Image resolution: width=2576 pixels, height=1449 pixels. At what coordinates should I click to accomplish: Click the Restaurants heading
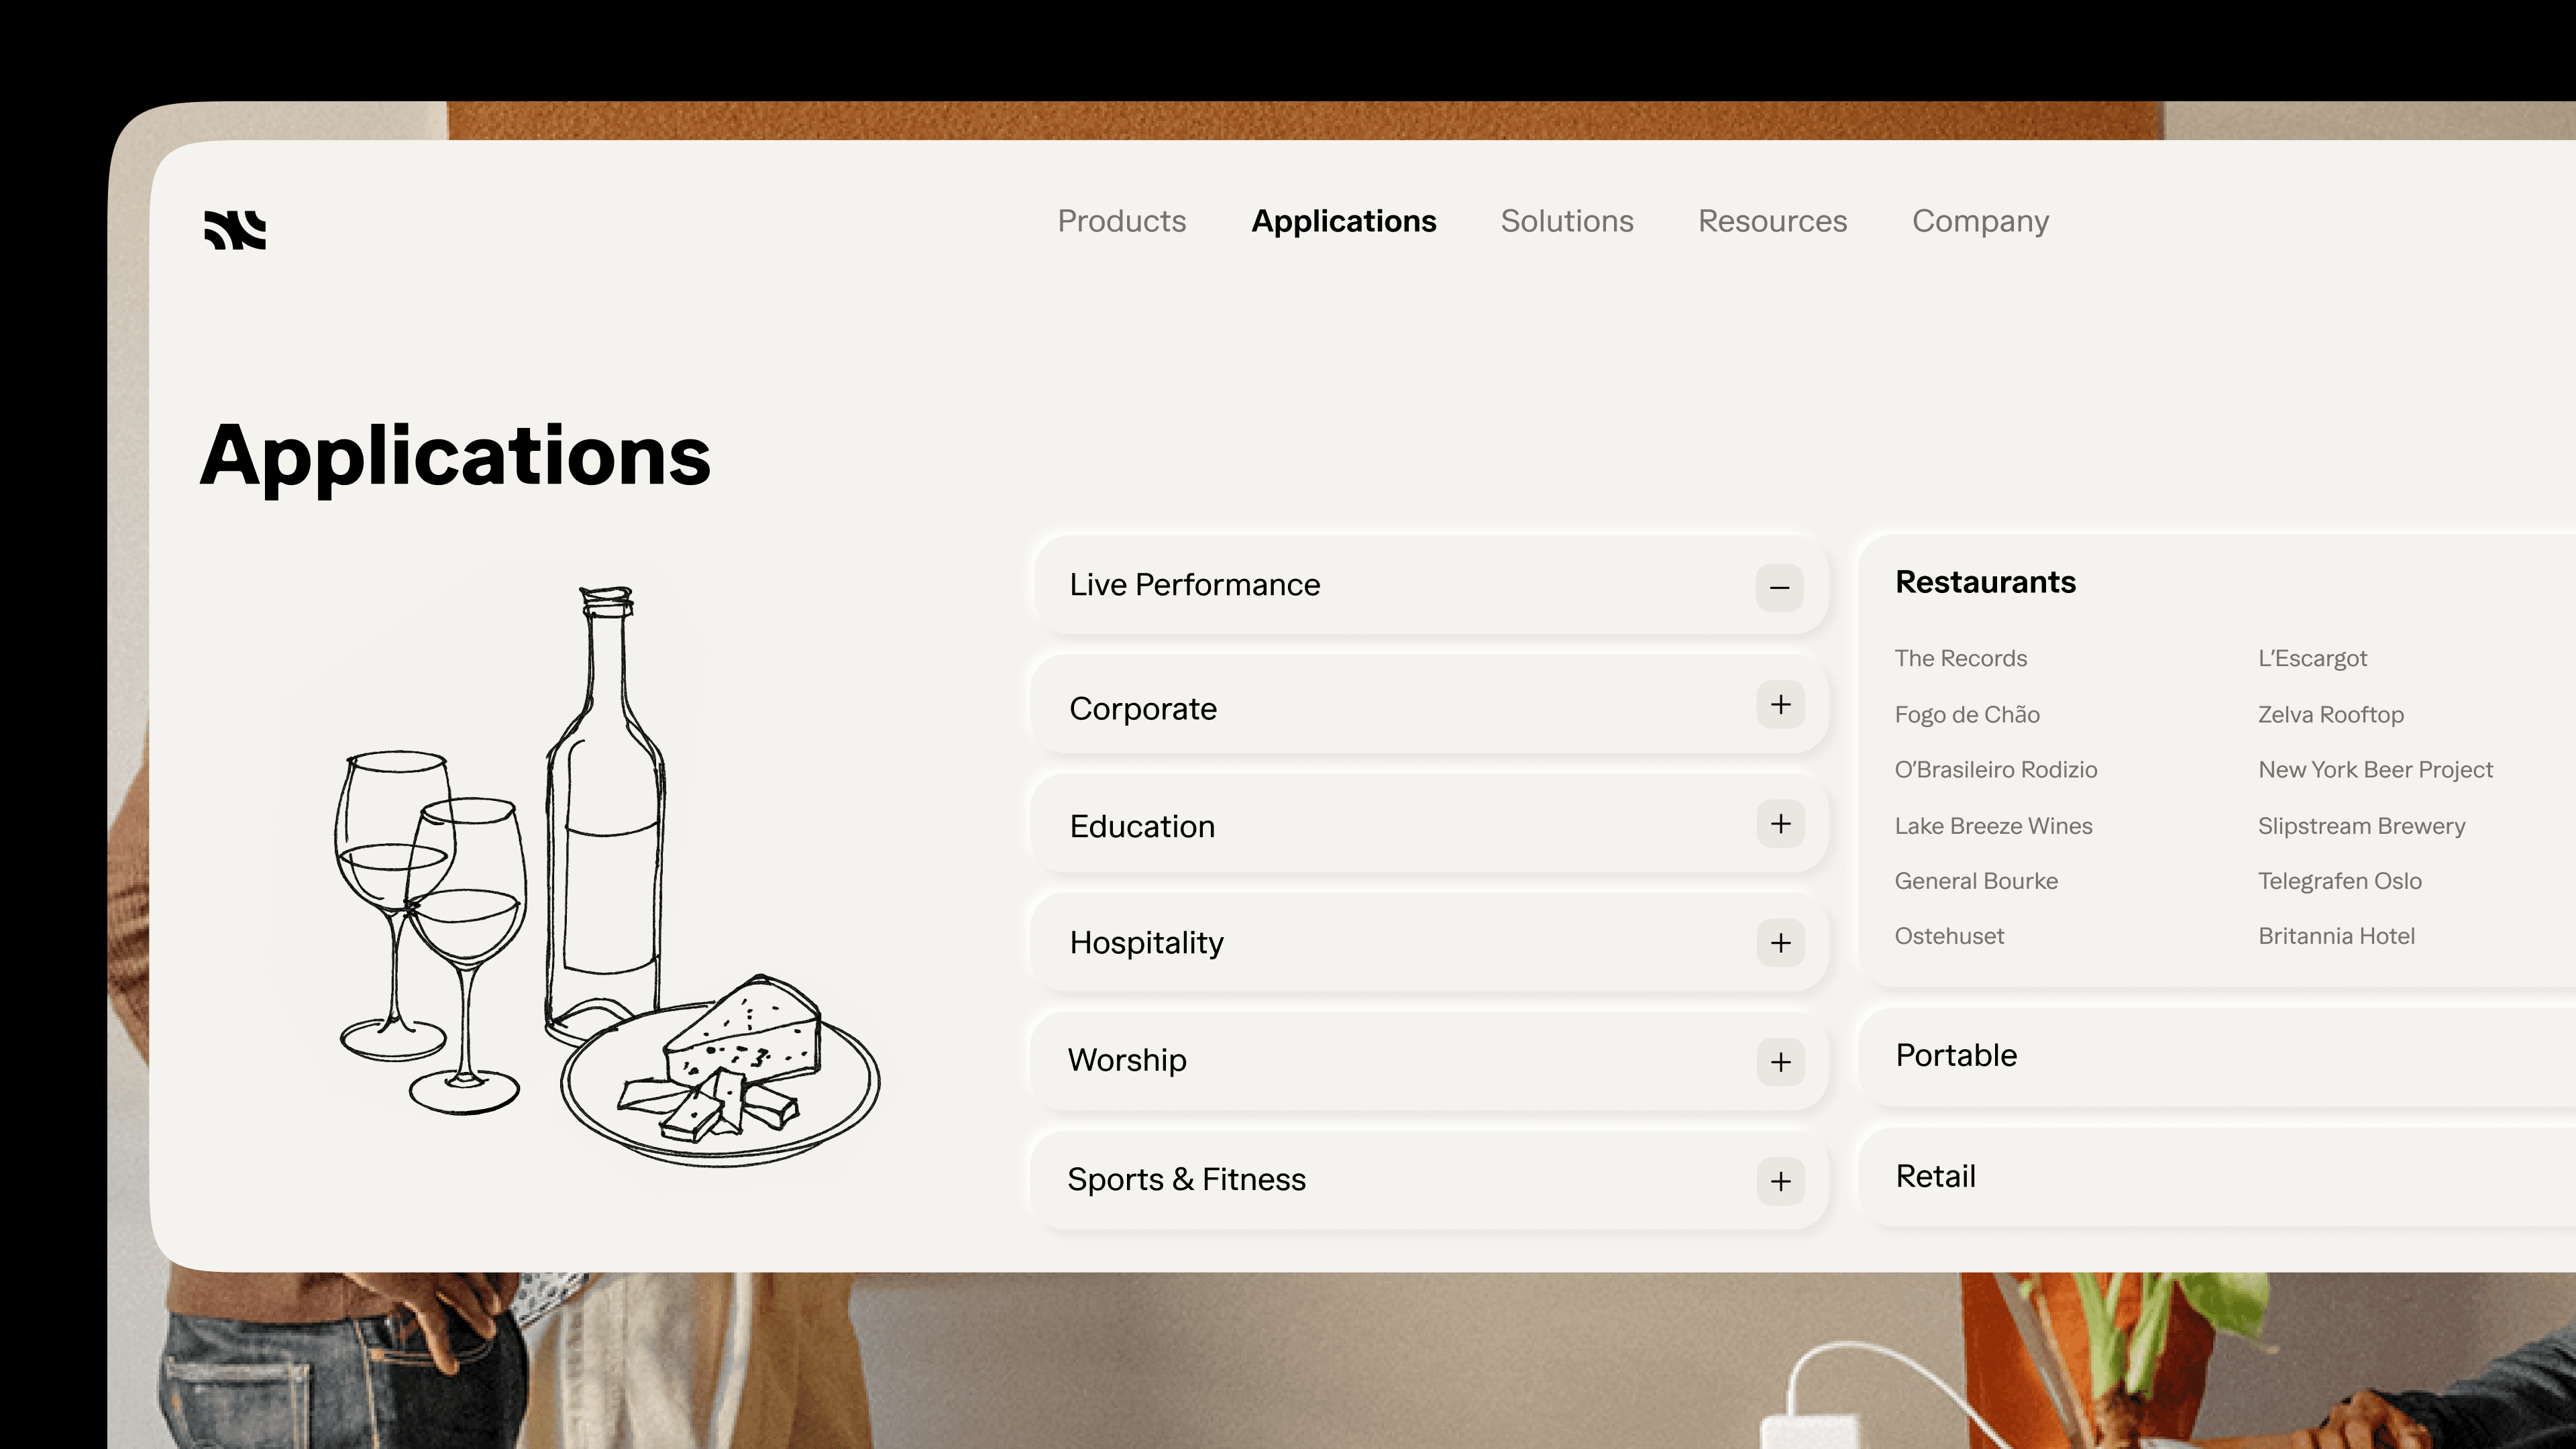pos(1985,582)
